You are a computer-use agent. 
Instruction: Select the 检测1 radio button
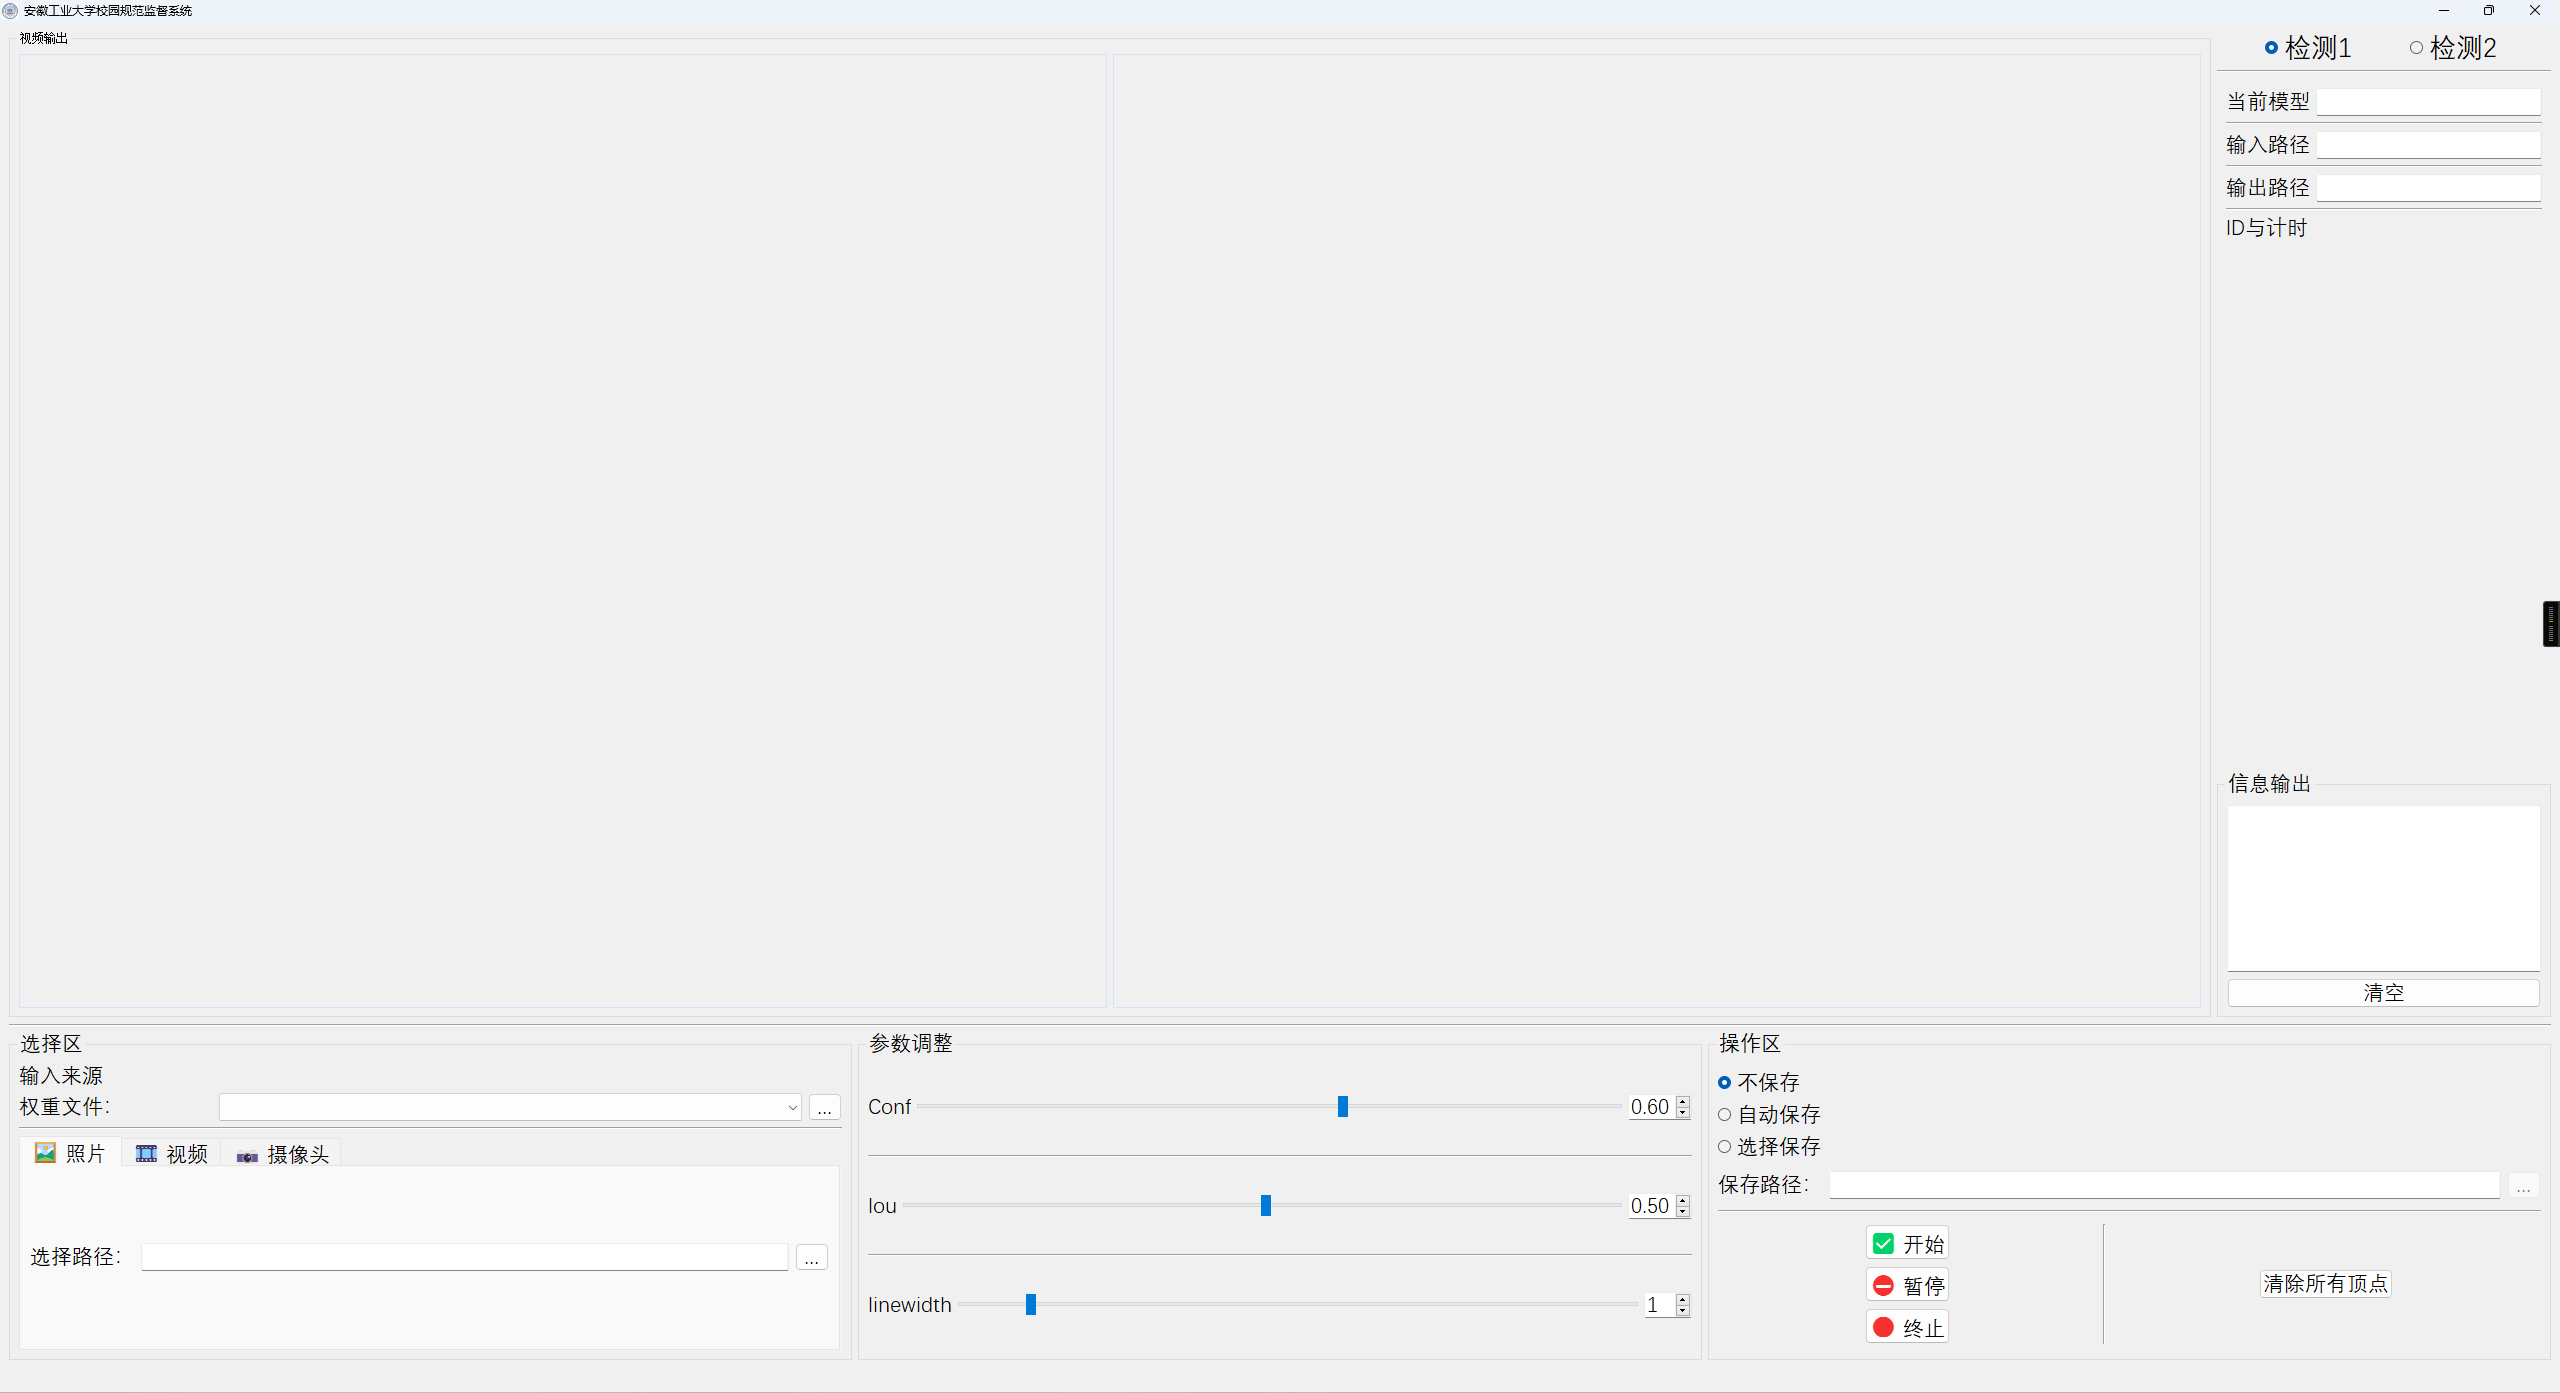[2307, 48]
